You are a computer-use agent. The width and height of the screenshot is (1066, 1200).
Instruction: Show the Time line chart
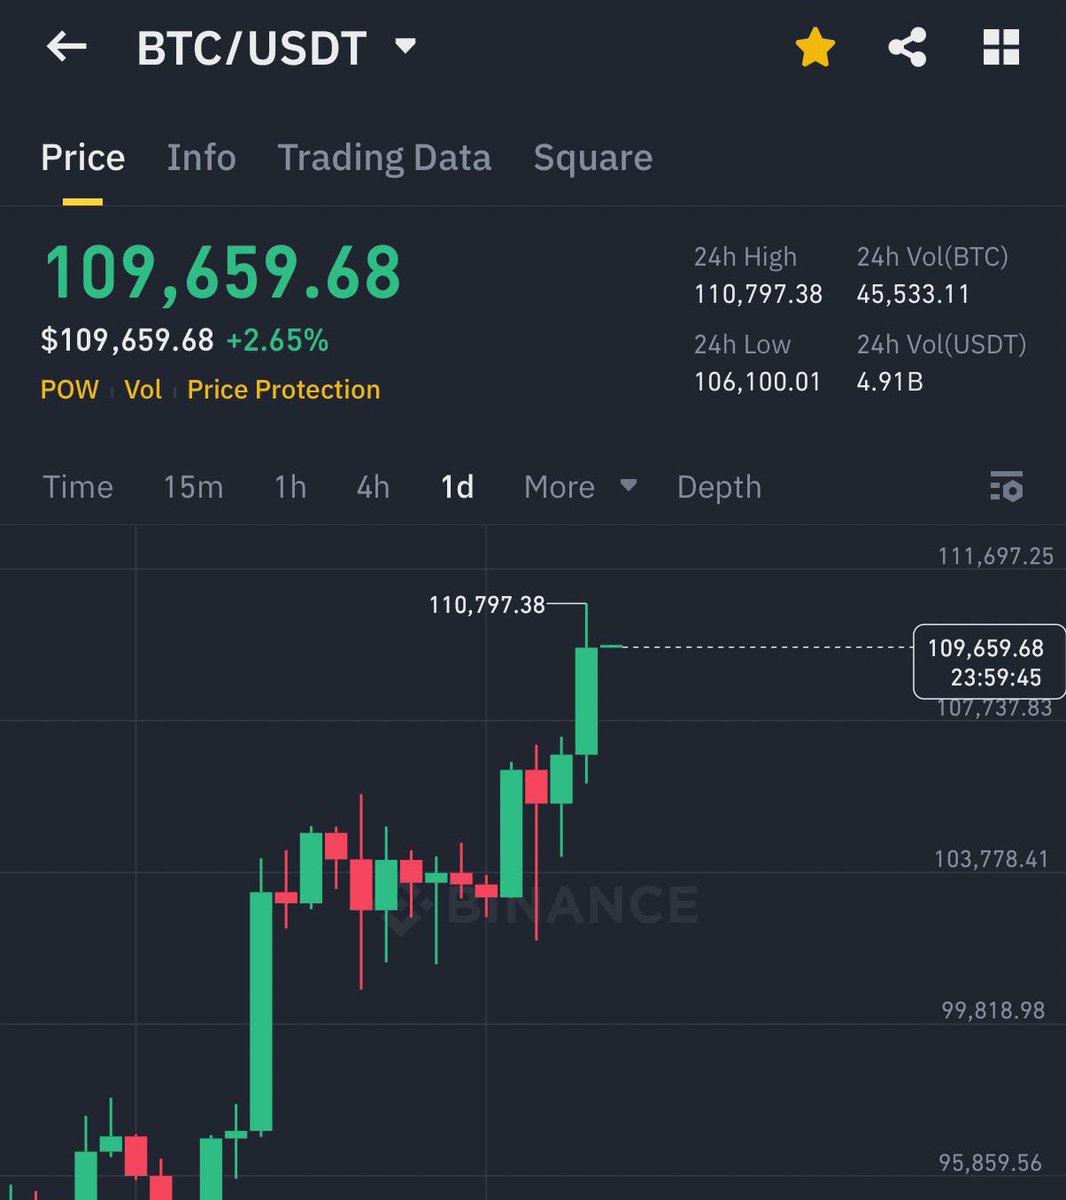[x=78, y=487]
